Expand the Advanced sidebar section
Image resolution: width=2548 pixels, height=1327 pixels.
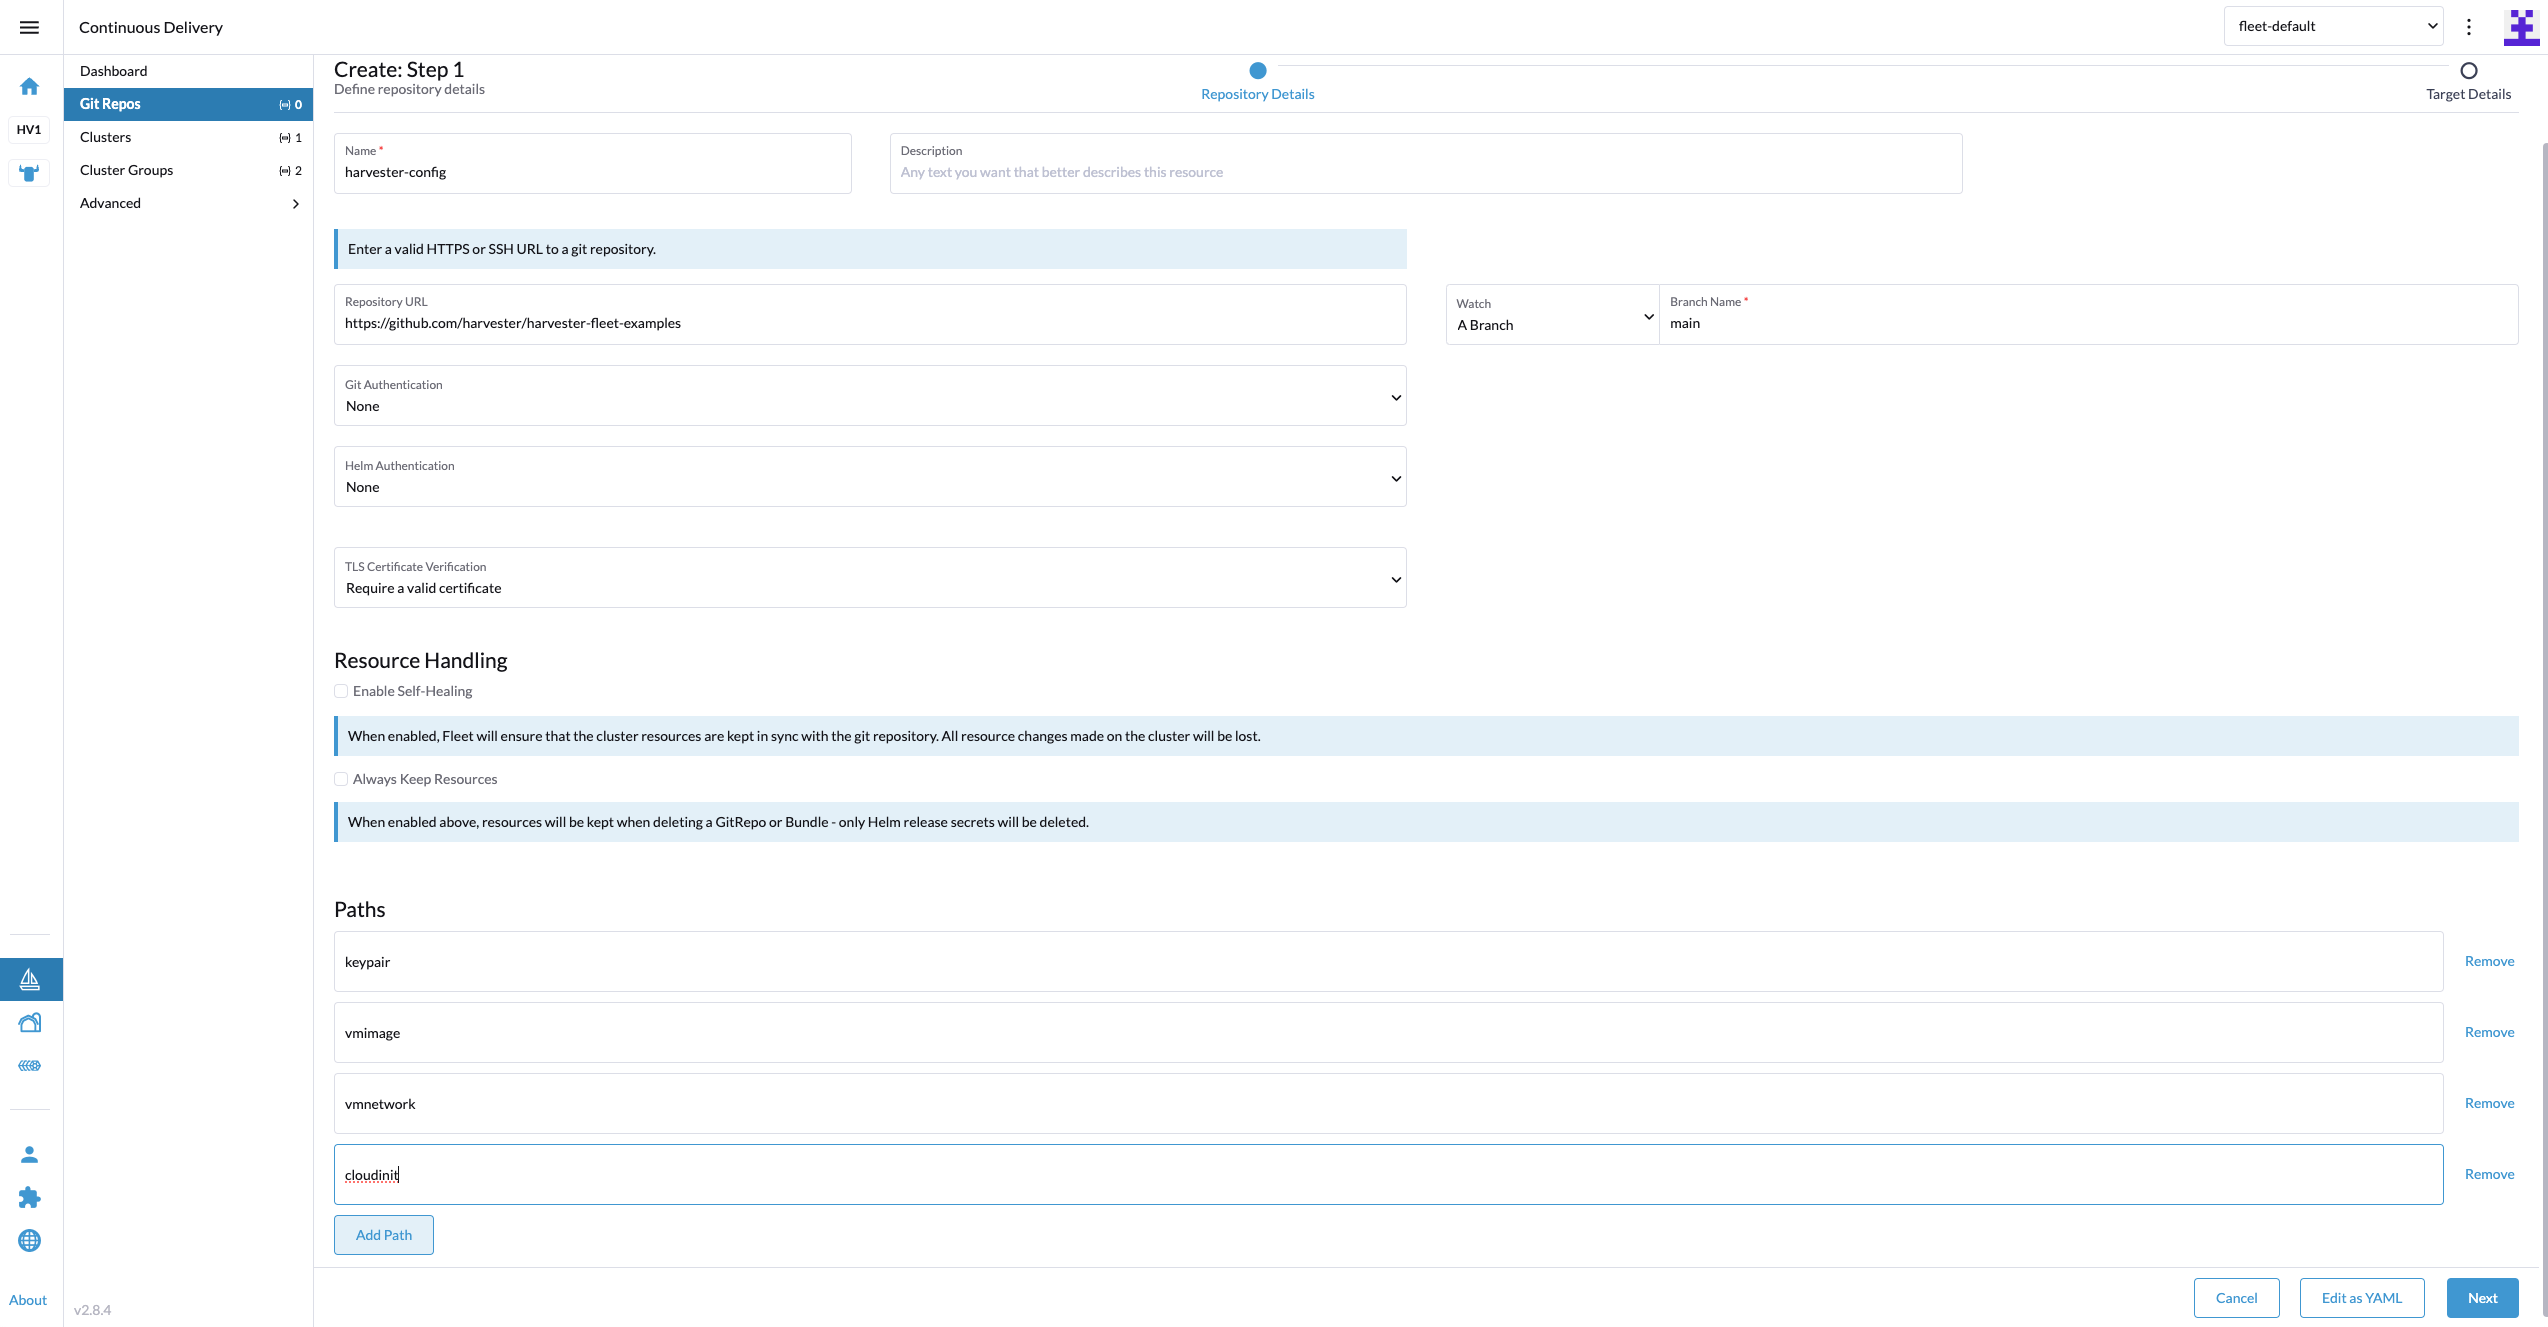188,203
